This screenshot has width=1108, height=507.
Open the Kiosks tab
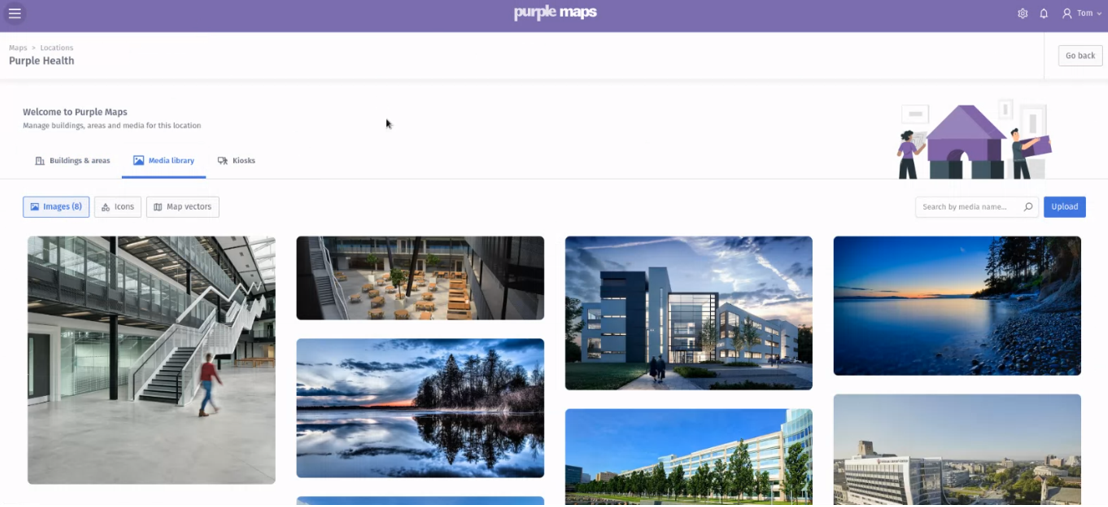(237, 161)
